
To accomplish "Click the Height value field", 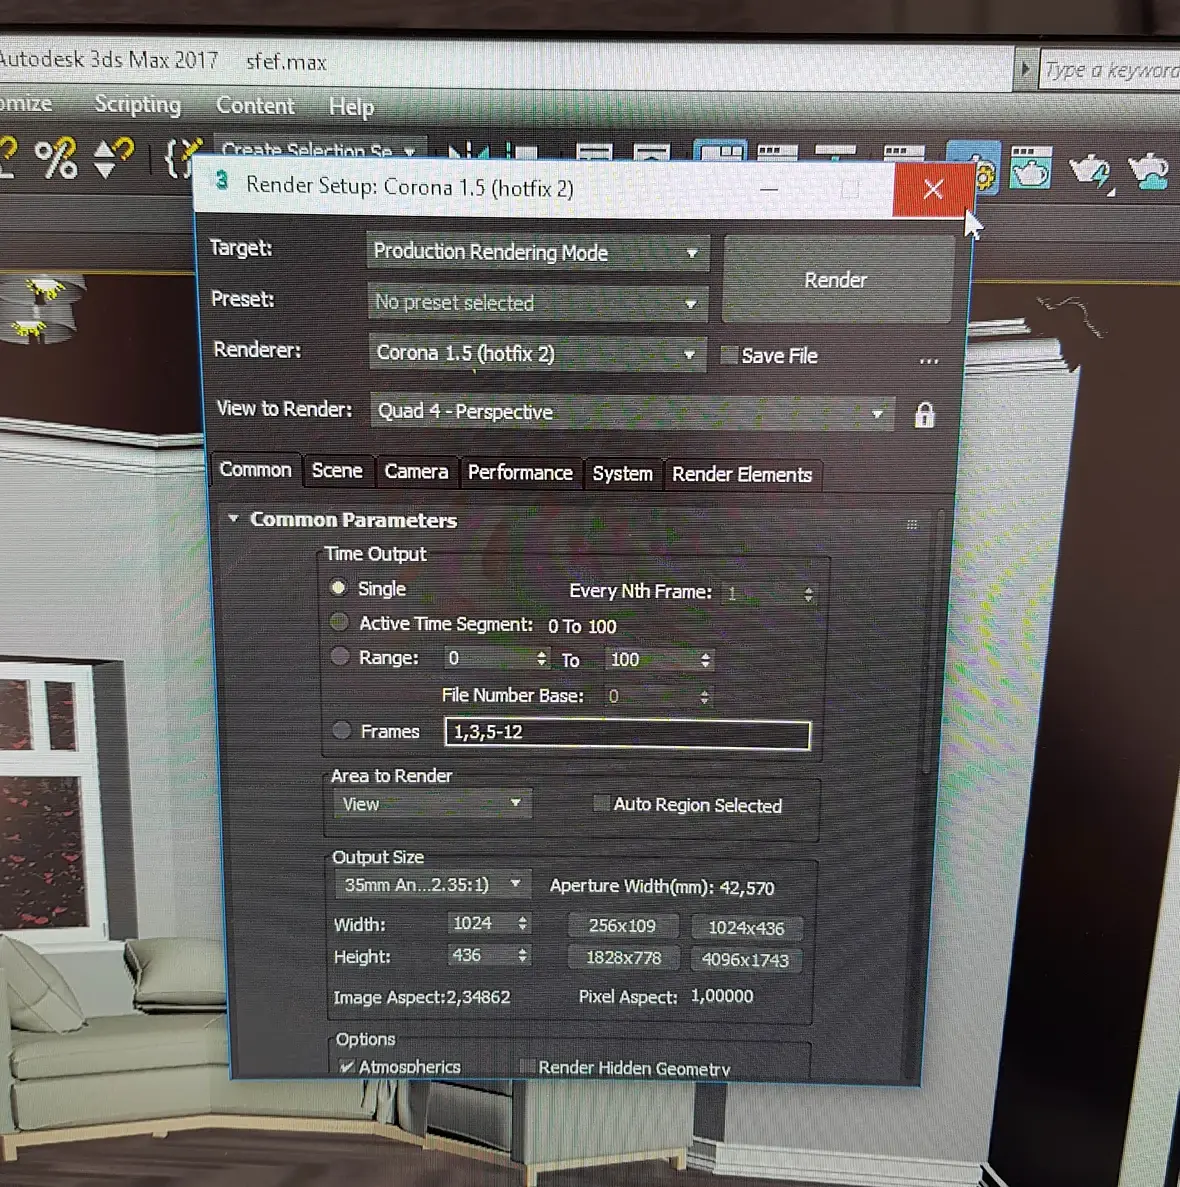I will [x=481, y=955].
